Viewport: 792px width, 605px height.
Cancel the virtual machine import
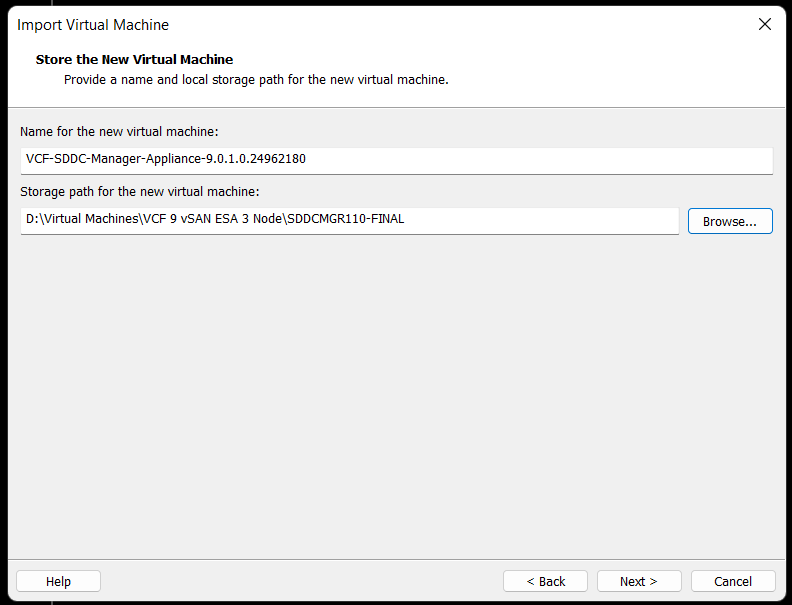[x=733, y=581]
